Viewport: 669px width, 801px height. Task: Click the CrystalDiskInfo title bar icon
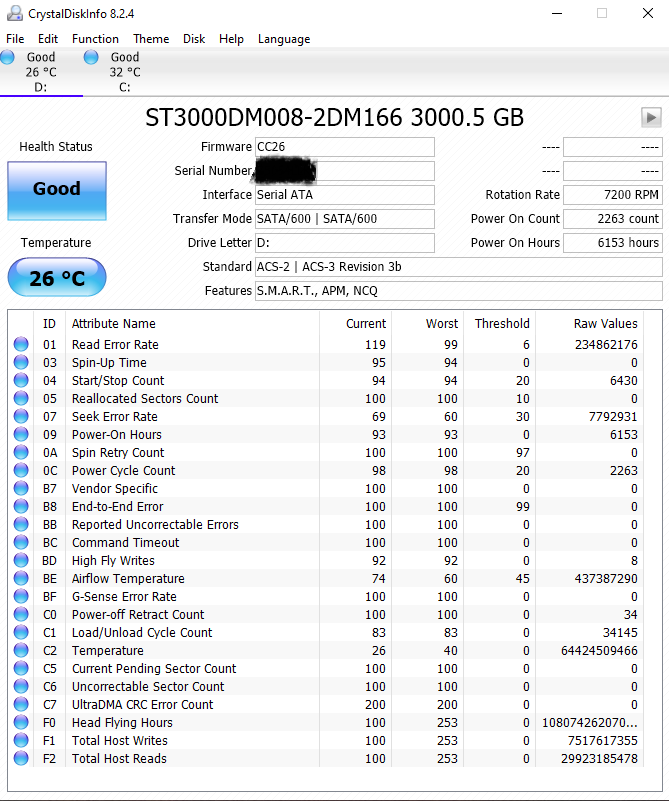pos(14,13)
